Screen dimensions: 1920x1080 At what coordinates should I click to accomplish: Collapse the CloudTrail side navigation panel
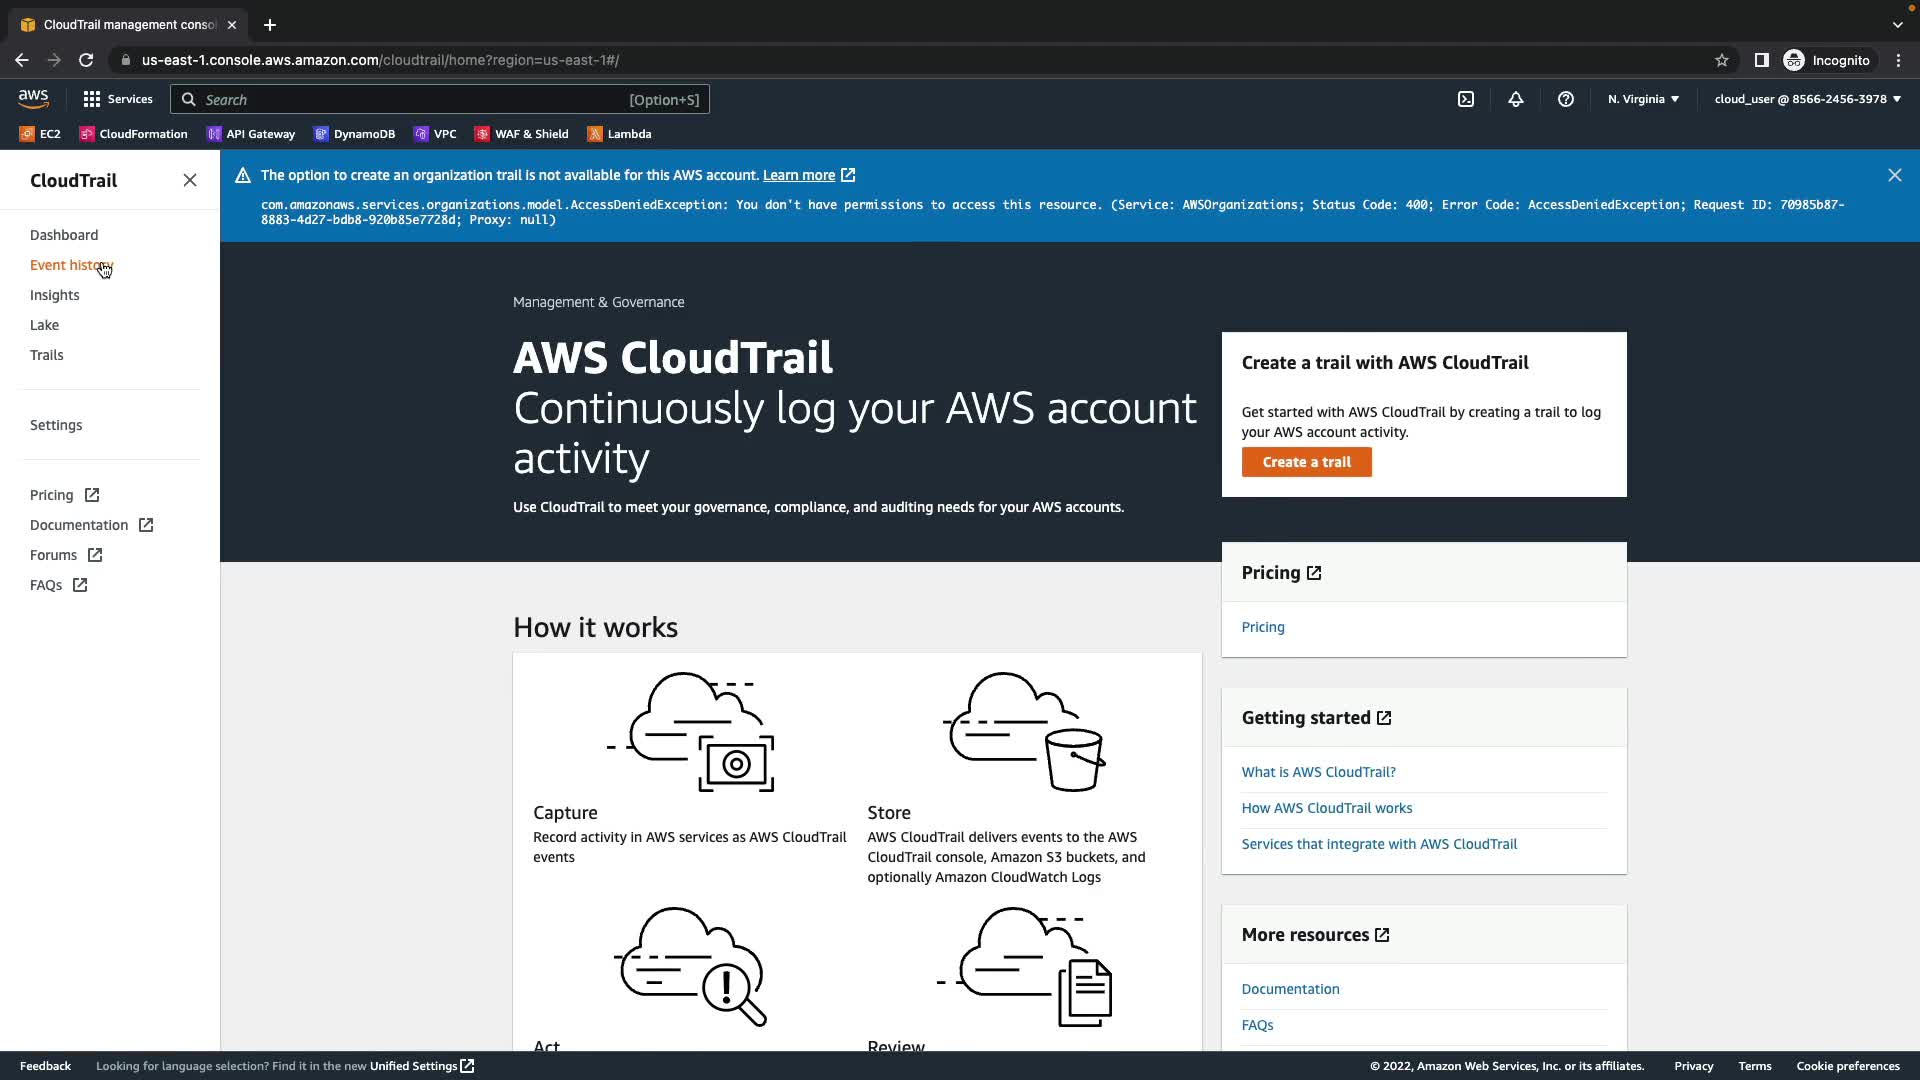pyautogui.click(x=190, y=180)
